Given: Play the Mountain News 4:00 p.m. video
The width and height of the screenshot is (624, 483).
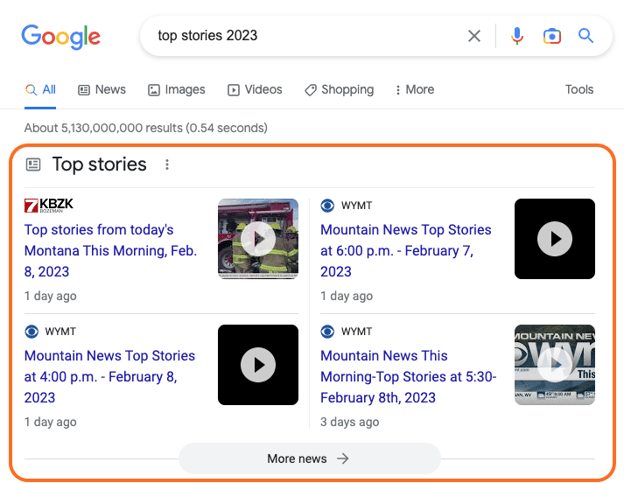Looking at the screenshot, I should [x=258, y=365].
